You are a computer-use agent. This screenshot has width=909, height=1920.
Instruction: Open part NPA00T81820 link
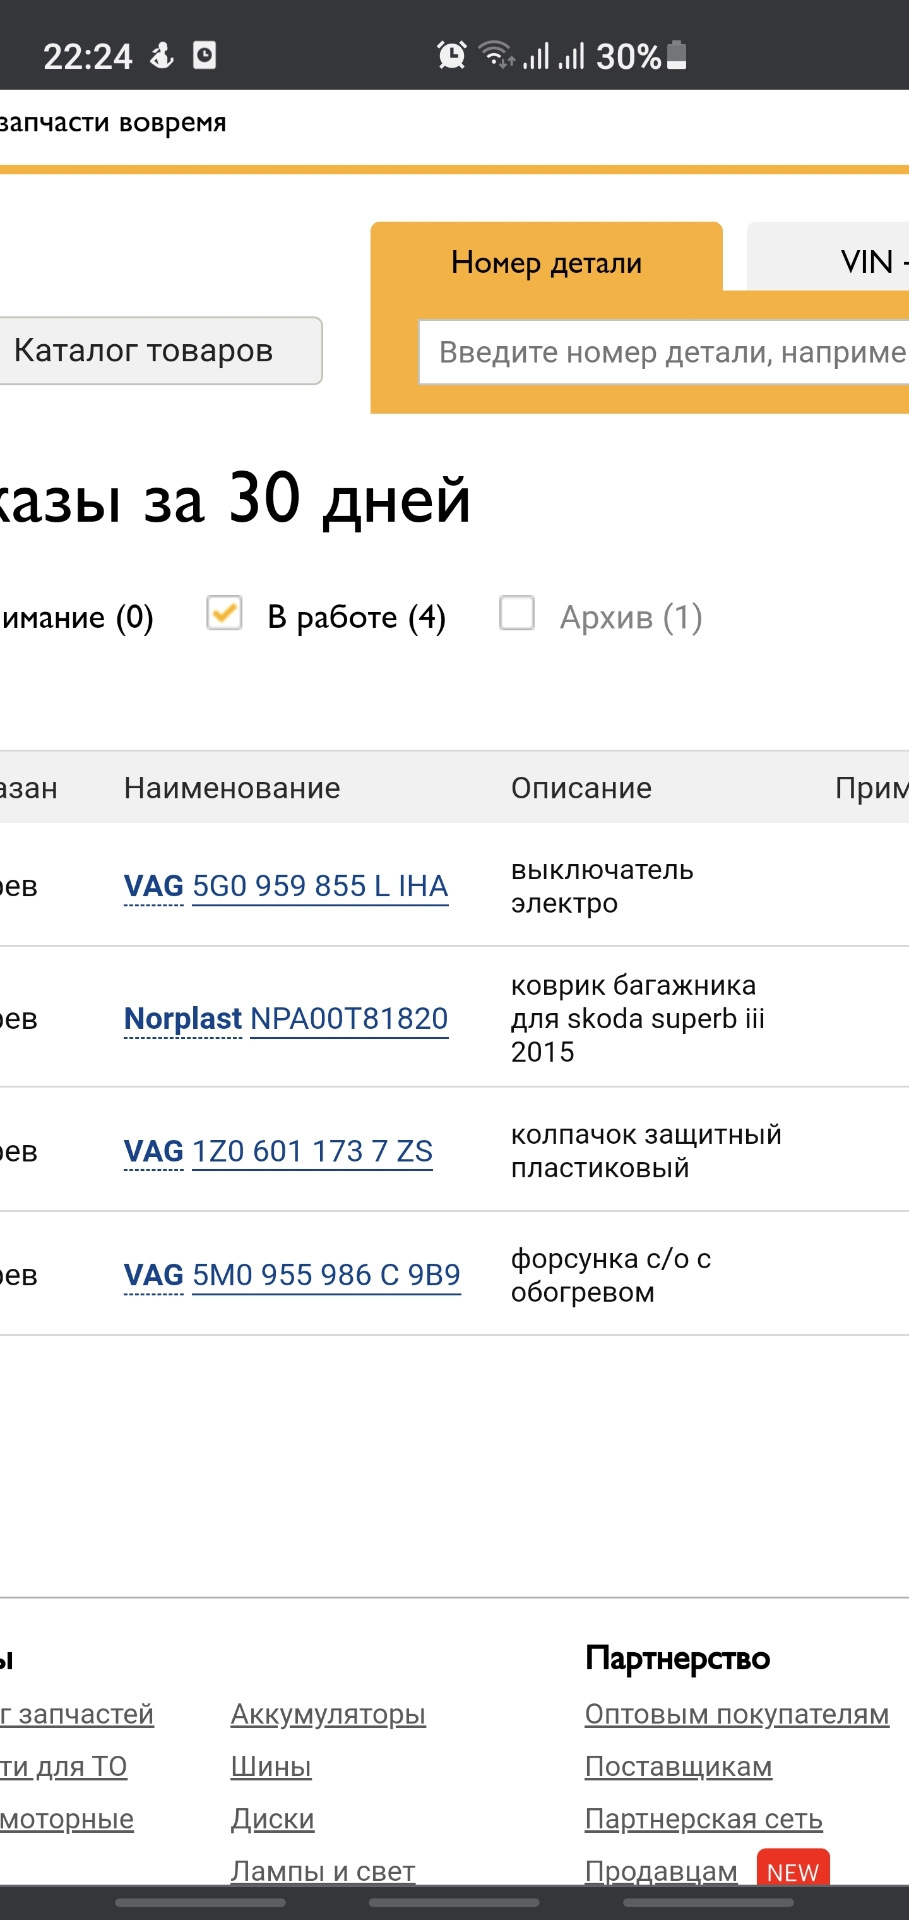[349, 1019]
